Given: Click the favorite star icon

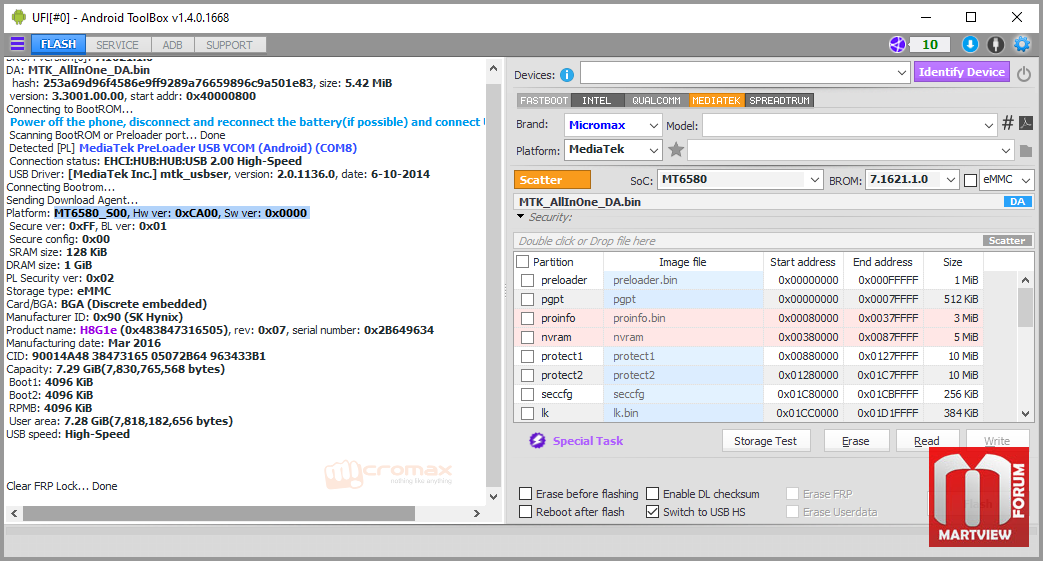Looking at the screenshot, I should (676, 149).
